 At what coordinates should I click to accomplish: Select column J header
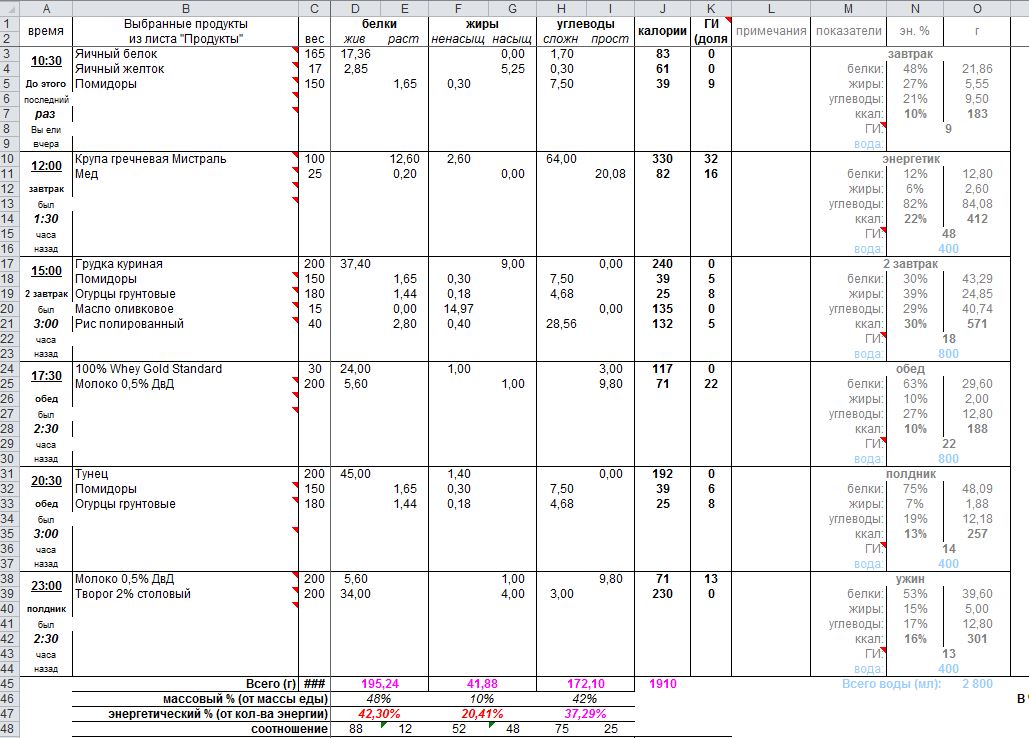[x=662, y=9]
